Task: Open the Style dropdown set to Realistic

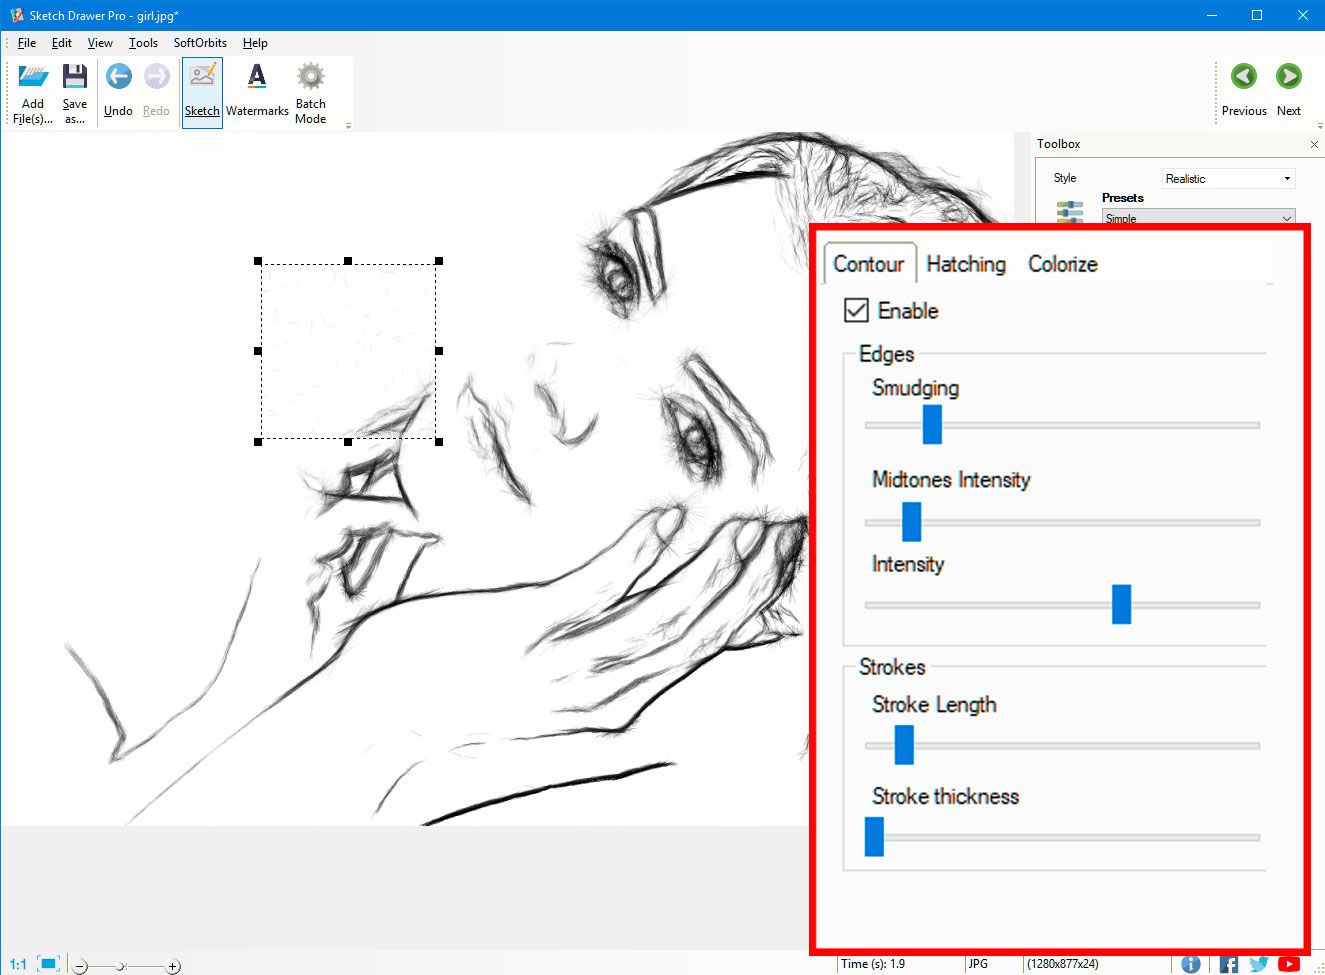Action: (x=1227, y=177)
